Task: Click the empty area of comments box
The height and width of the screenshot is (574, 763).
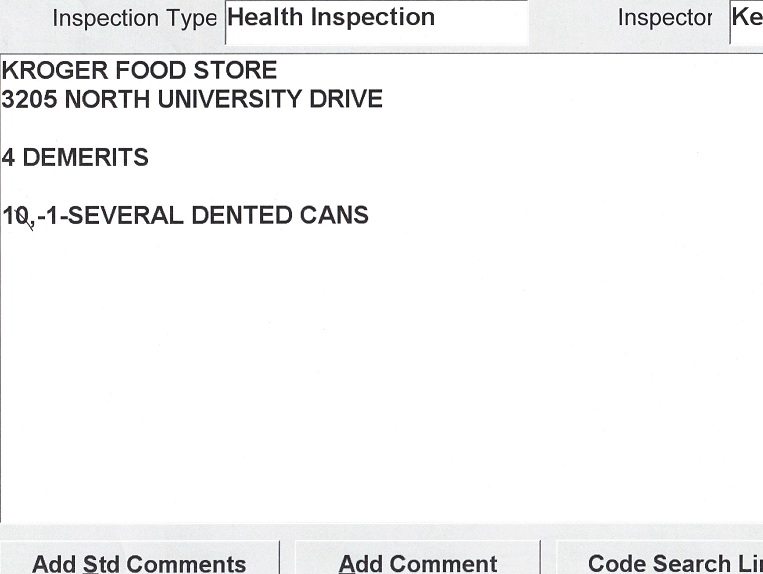Action: [x=380, y=380]
